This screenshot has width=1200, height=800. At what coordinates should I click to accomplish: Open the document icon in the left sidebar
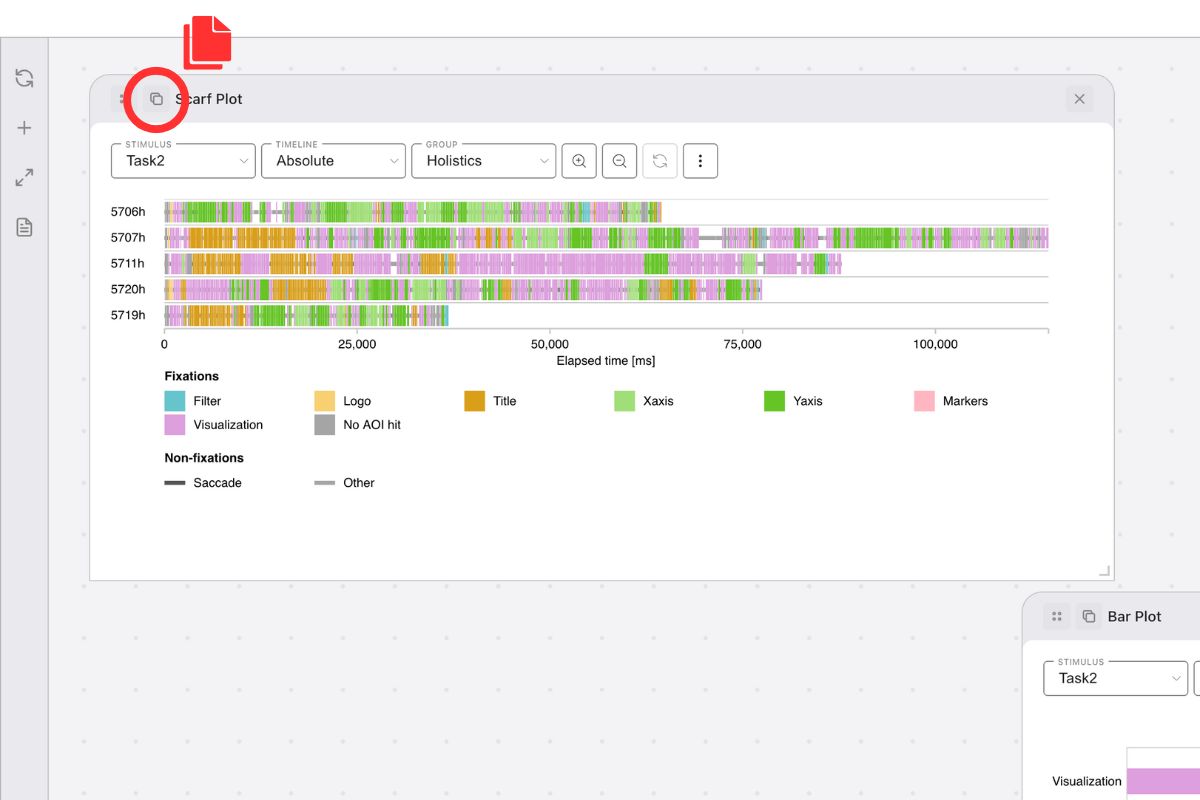(x=24, y=227)
